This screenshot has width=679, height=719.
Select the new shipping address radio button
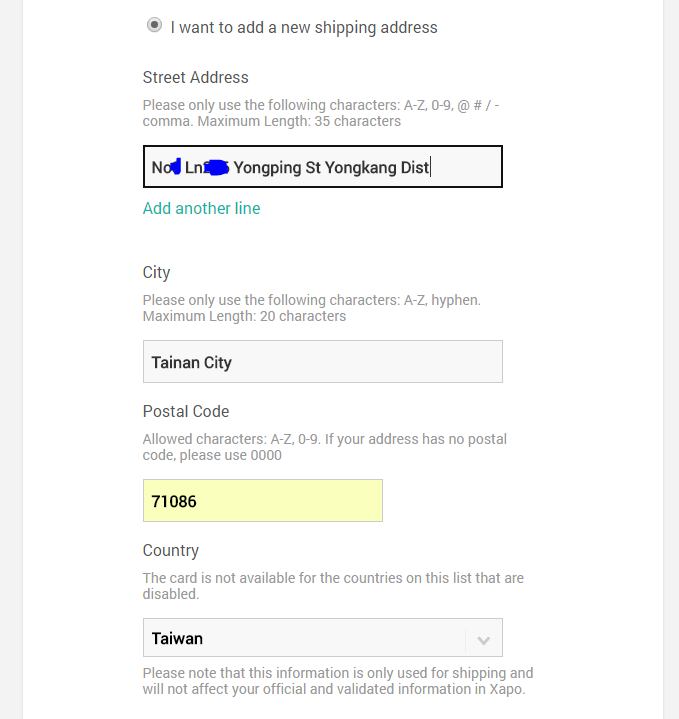[154, 26]
